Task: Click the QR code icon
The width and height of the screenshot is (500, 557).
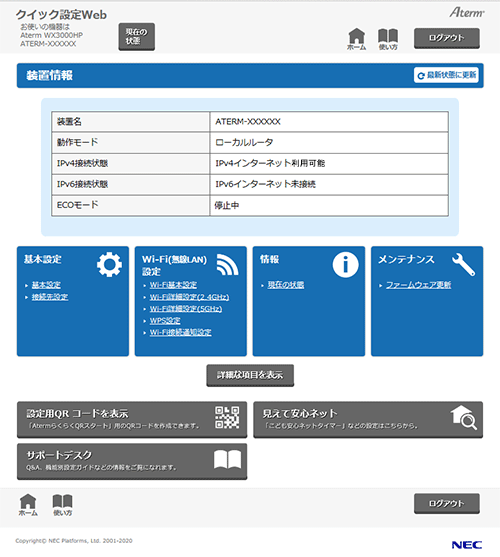Action: pyautogui.click(x=227, y=417)
